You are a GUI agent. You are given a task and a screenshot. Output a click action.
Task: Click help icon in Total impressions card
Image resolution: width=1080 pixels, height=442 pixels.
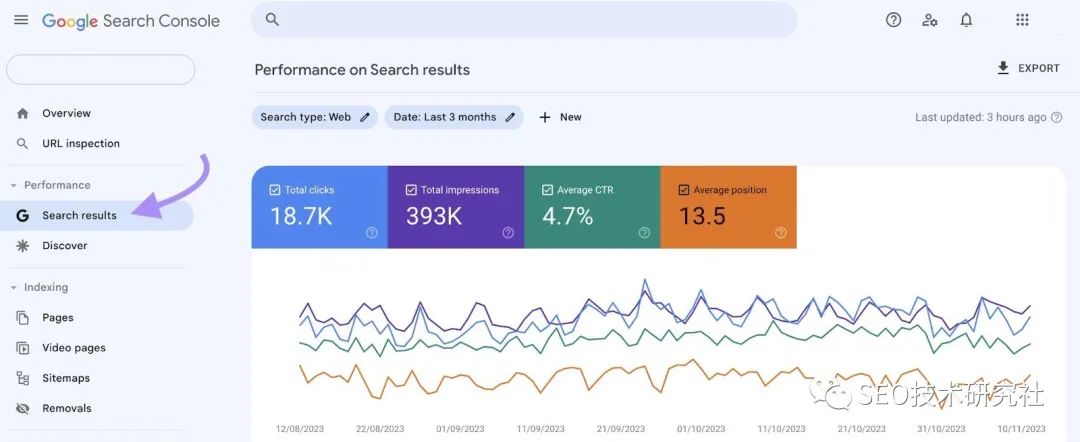pos(508,233)
